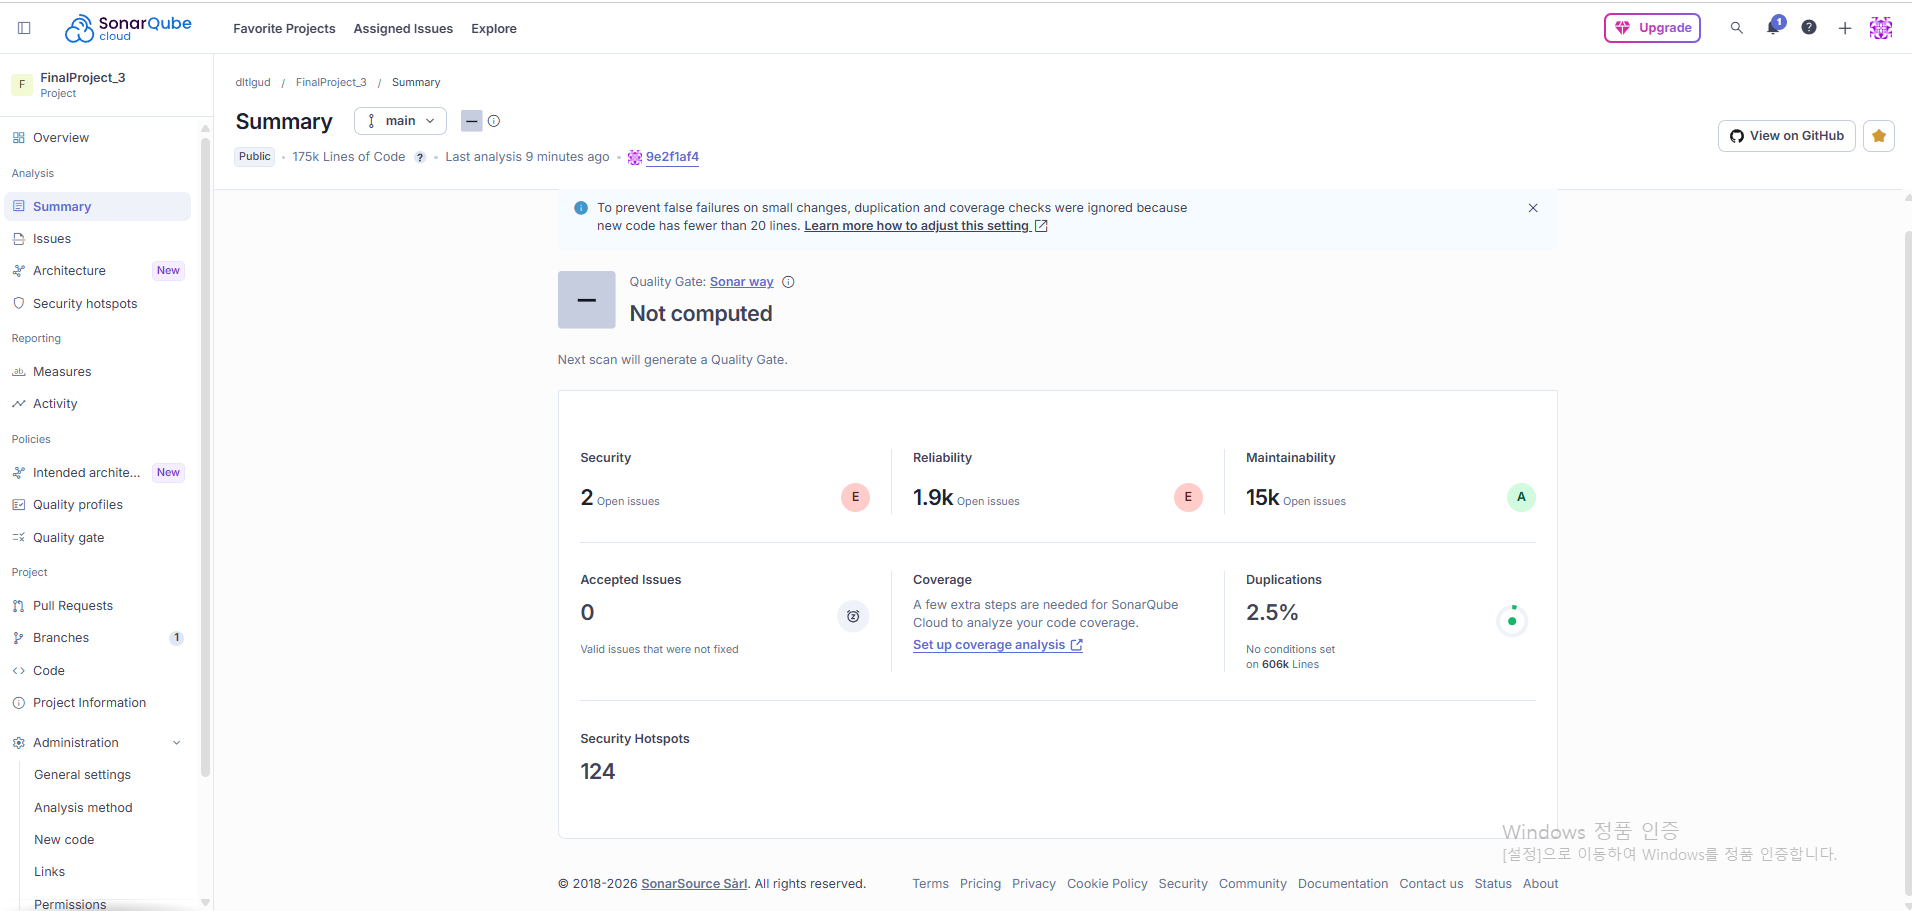
Task: Open the Pricing footer link
Action: tap(980, 884)
